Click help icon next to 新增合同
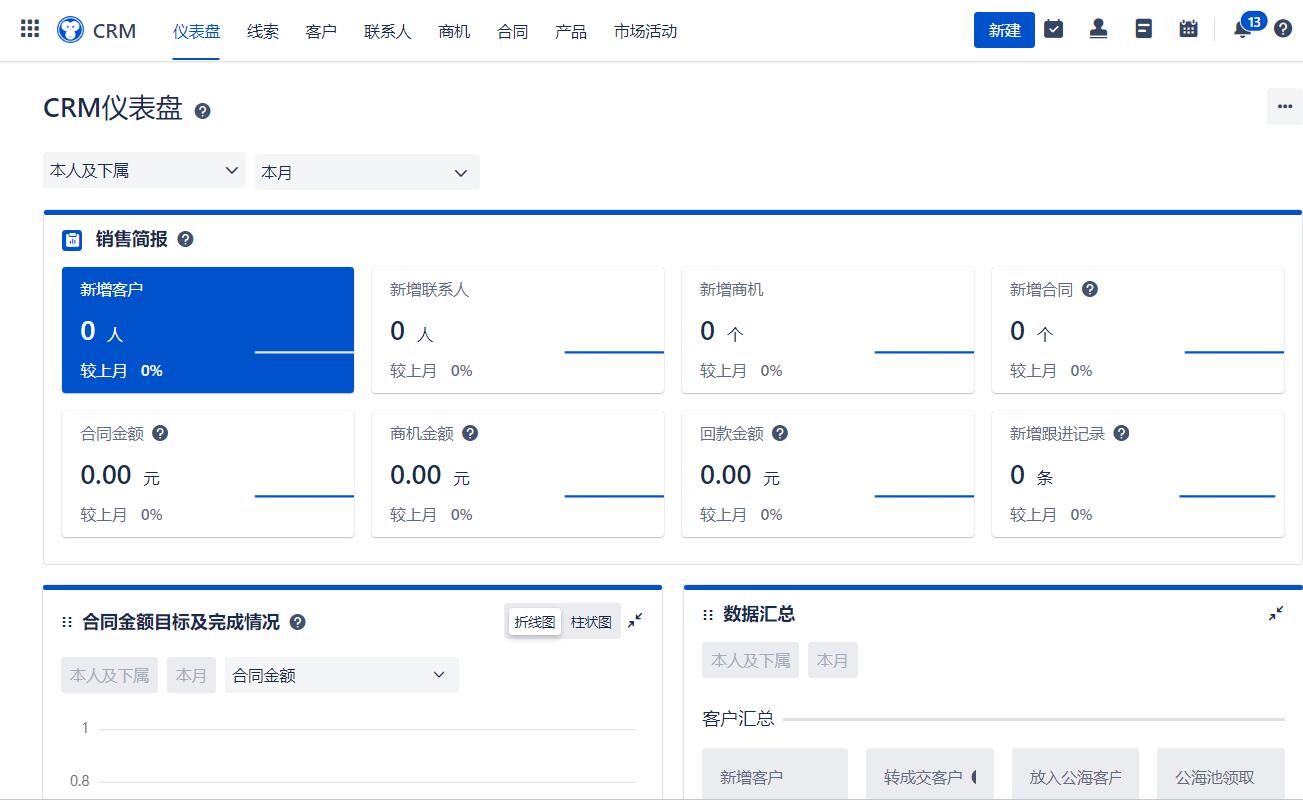Image resolution: width=1303 pixels, height=800 pixels. 1090,289
